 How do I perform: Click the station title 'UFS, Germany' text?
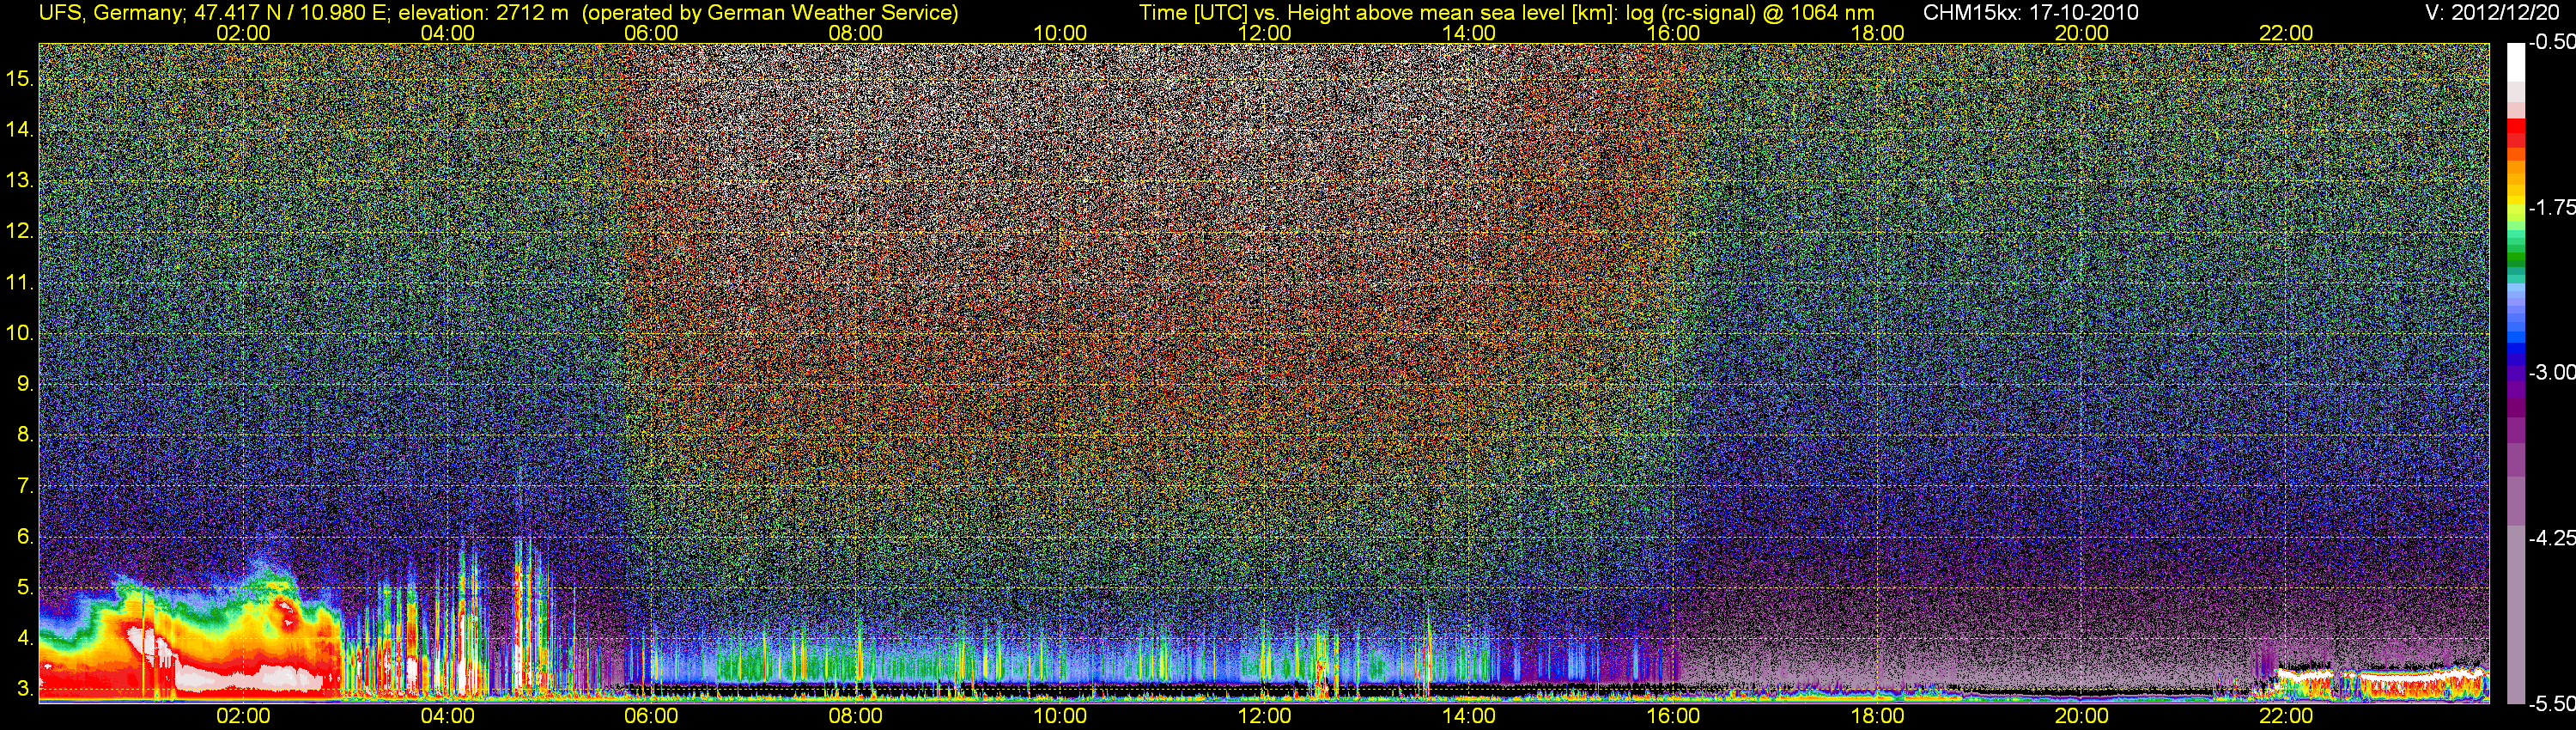[x=111, y=13]
